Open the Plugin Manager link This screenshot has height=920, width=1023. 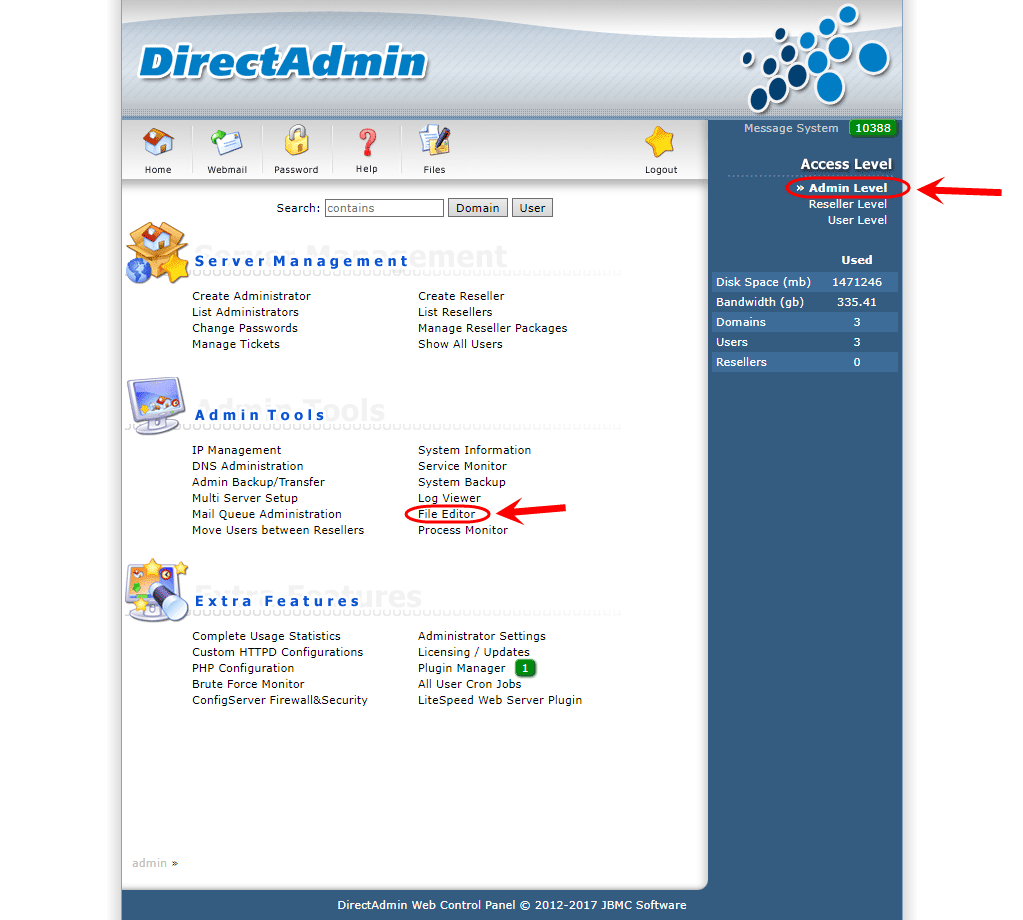point(461,668)
